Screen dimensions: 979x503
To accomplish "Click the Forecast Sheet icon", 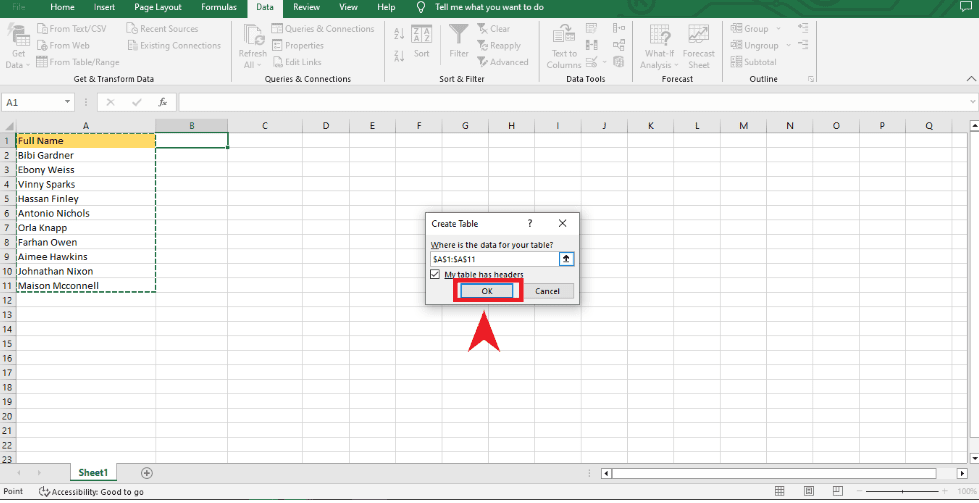I will pyautogui.click(x=699, y=40).
